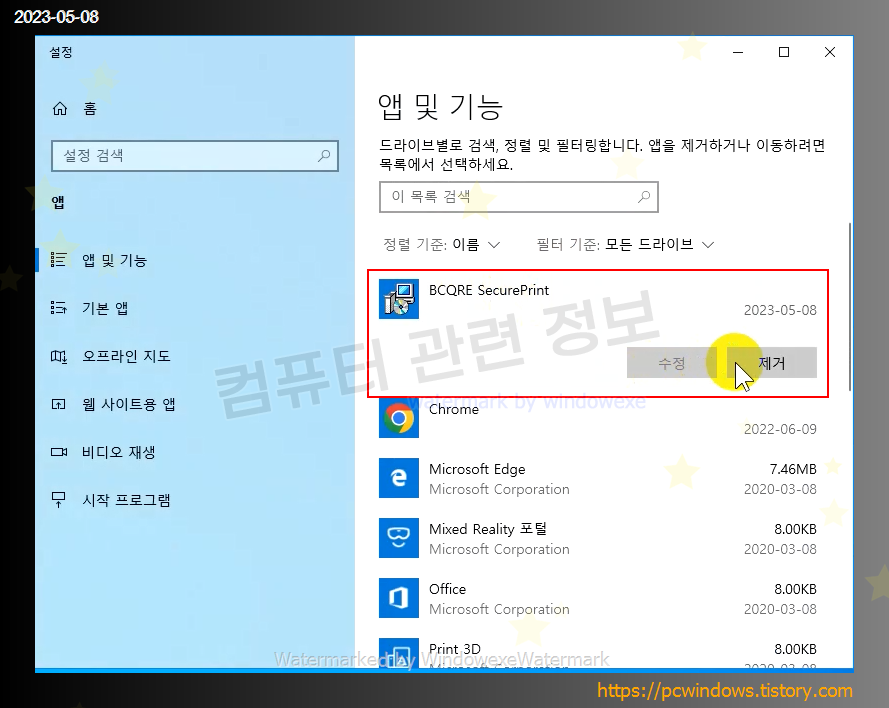Select the BCQRE SecurePrint name text
The width and height of the screenshot is (889, 708).
pos(489,290)
